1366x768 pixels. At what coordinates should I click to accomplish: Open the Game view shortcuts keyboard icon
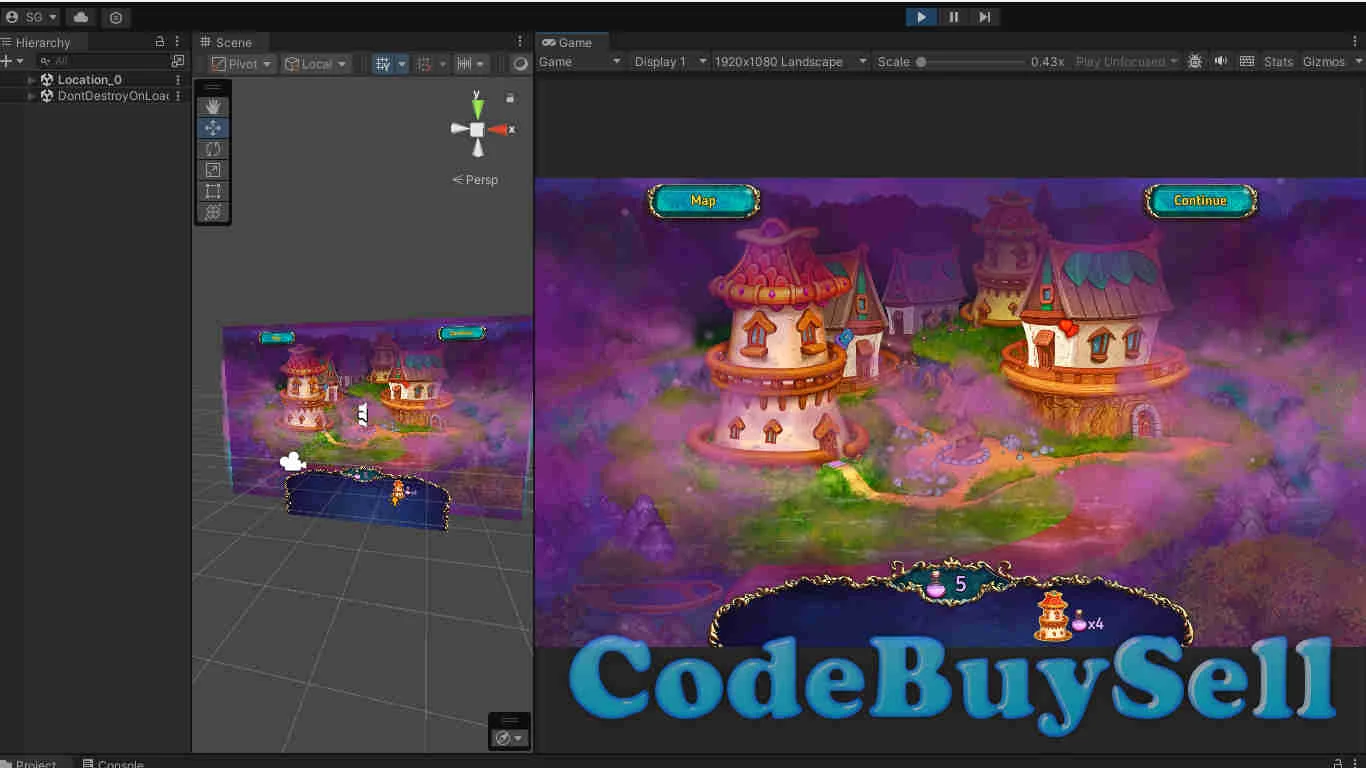coord(1247,61)
